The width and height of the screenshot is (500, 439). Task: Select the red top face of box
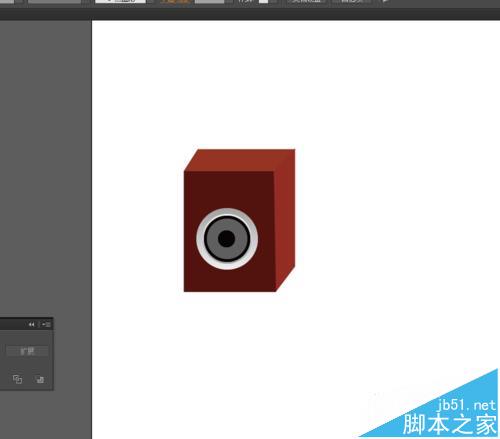click(240, 160)
